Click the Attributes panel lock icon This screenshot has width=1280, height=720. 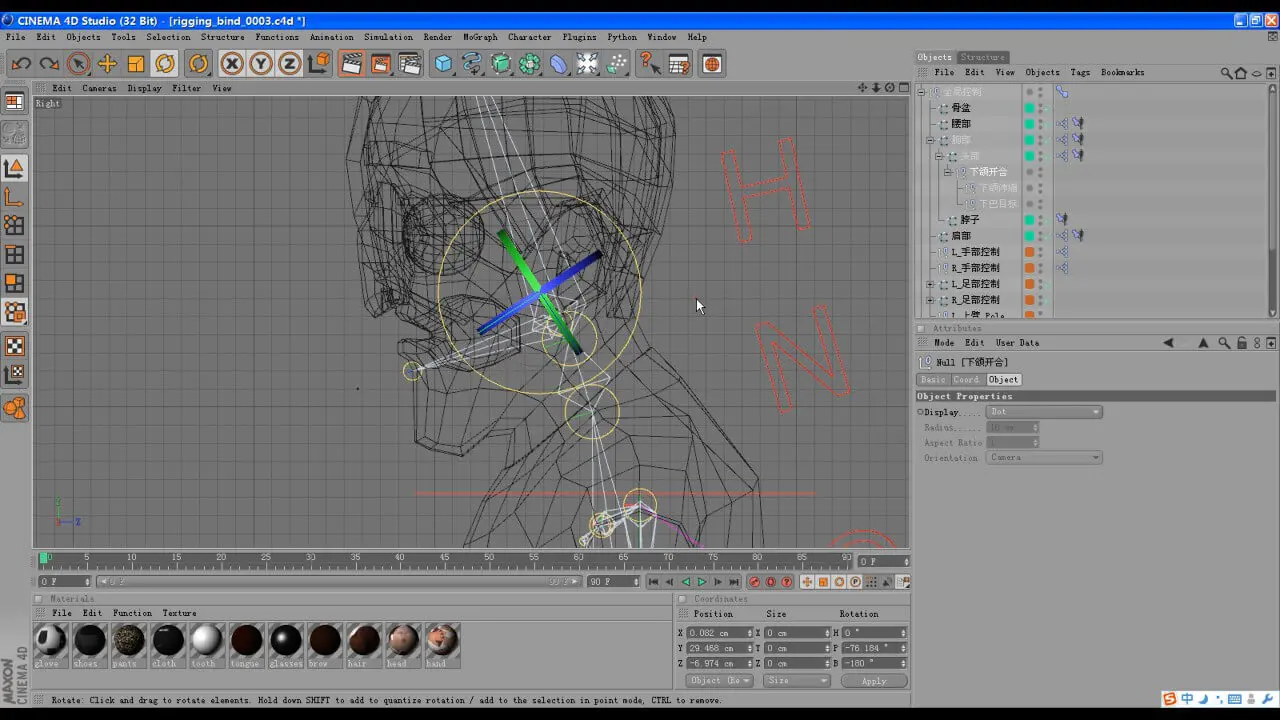click(1242, 343)
